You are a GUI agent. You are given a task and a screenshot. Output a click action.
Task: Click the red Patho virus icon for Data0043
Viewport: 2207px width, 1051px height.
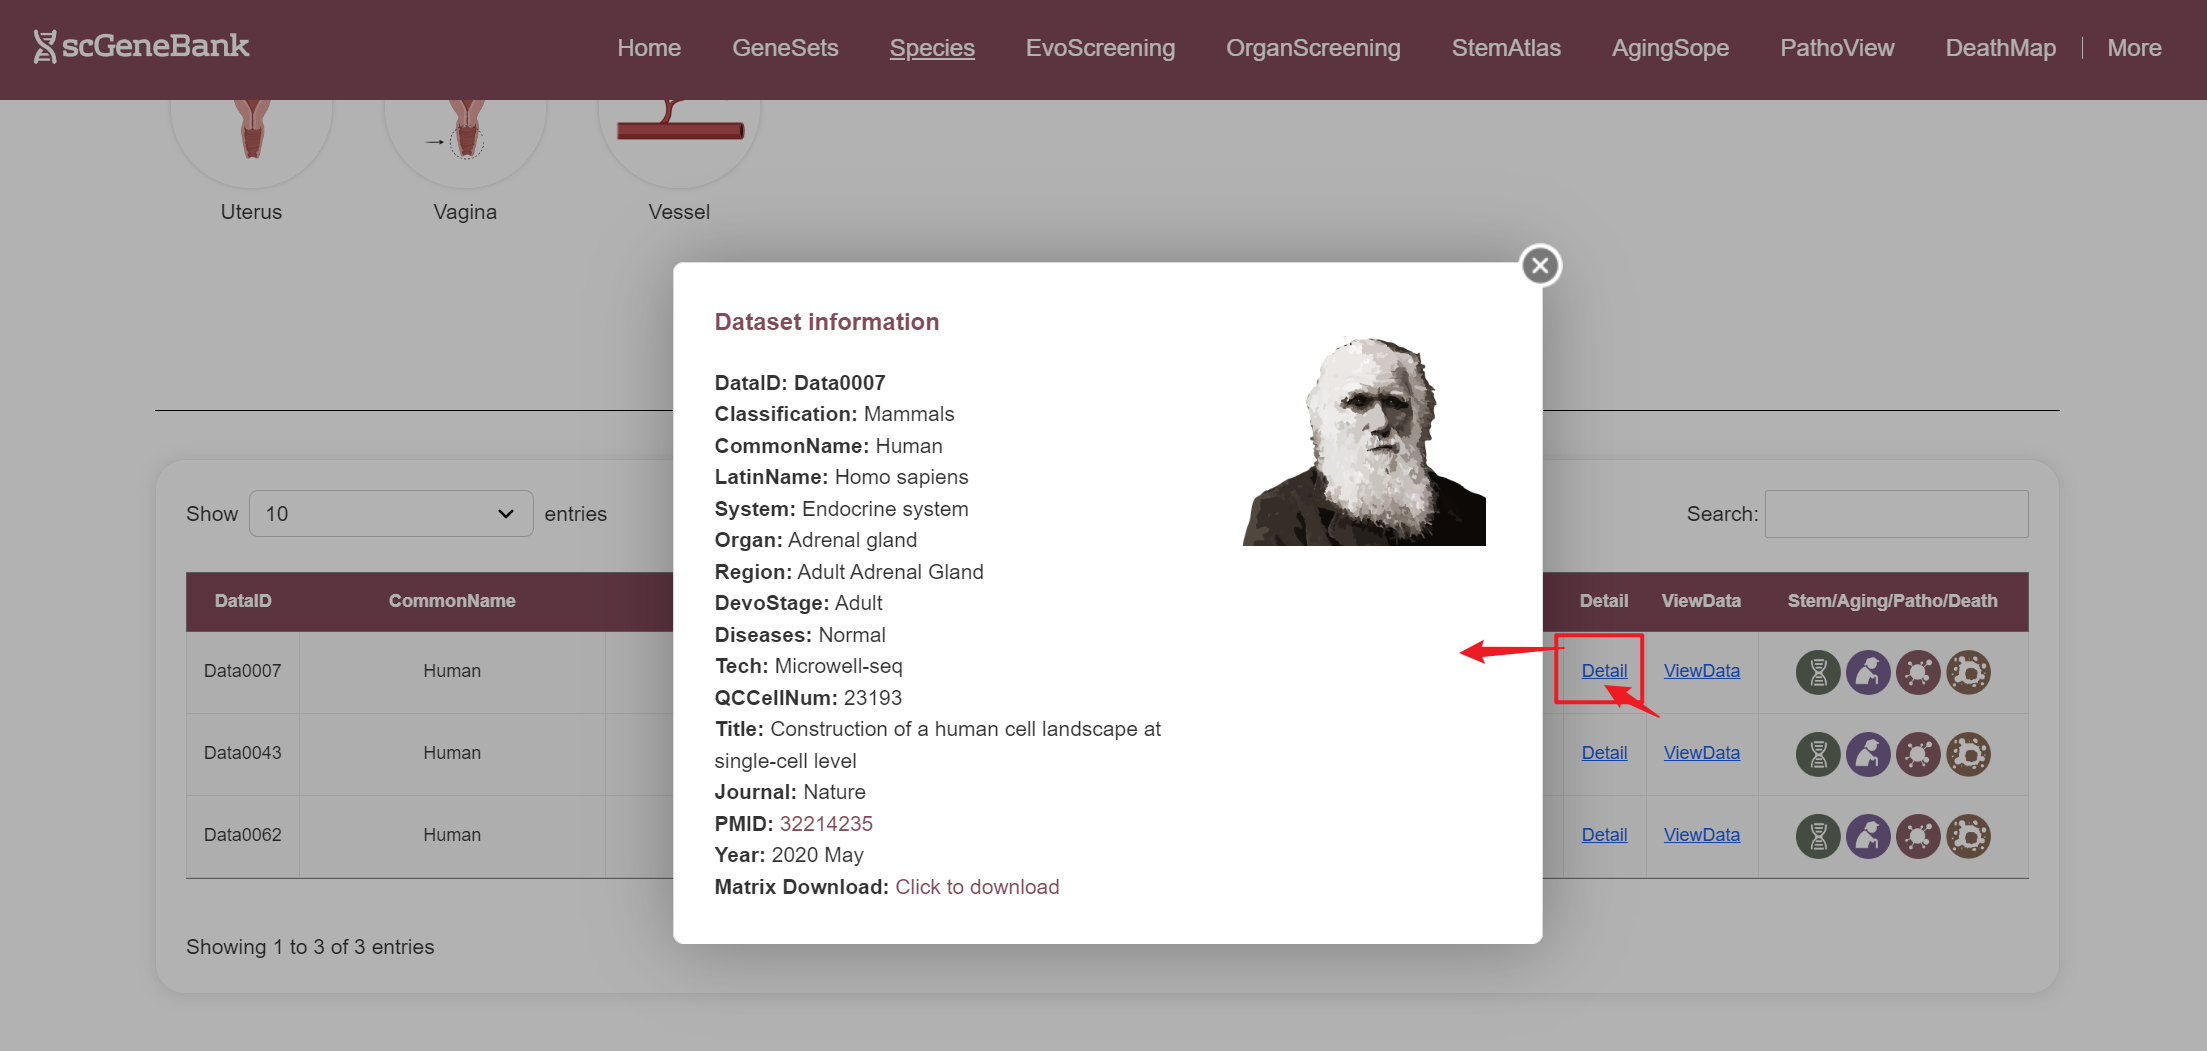(x=1917, y=755)
